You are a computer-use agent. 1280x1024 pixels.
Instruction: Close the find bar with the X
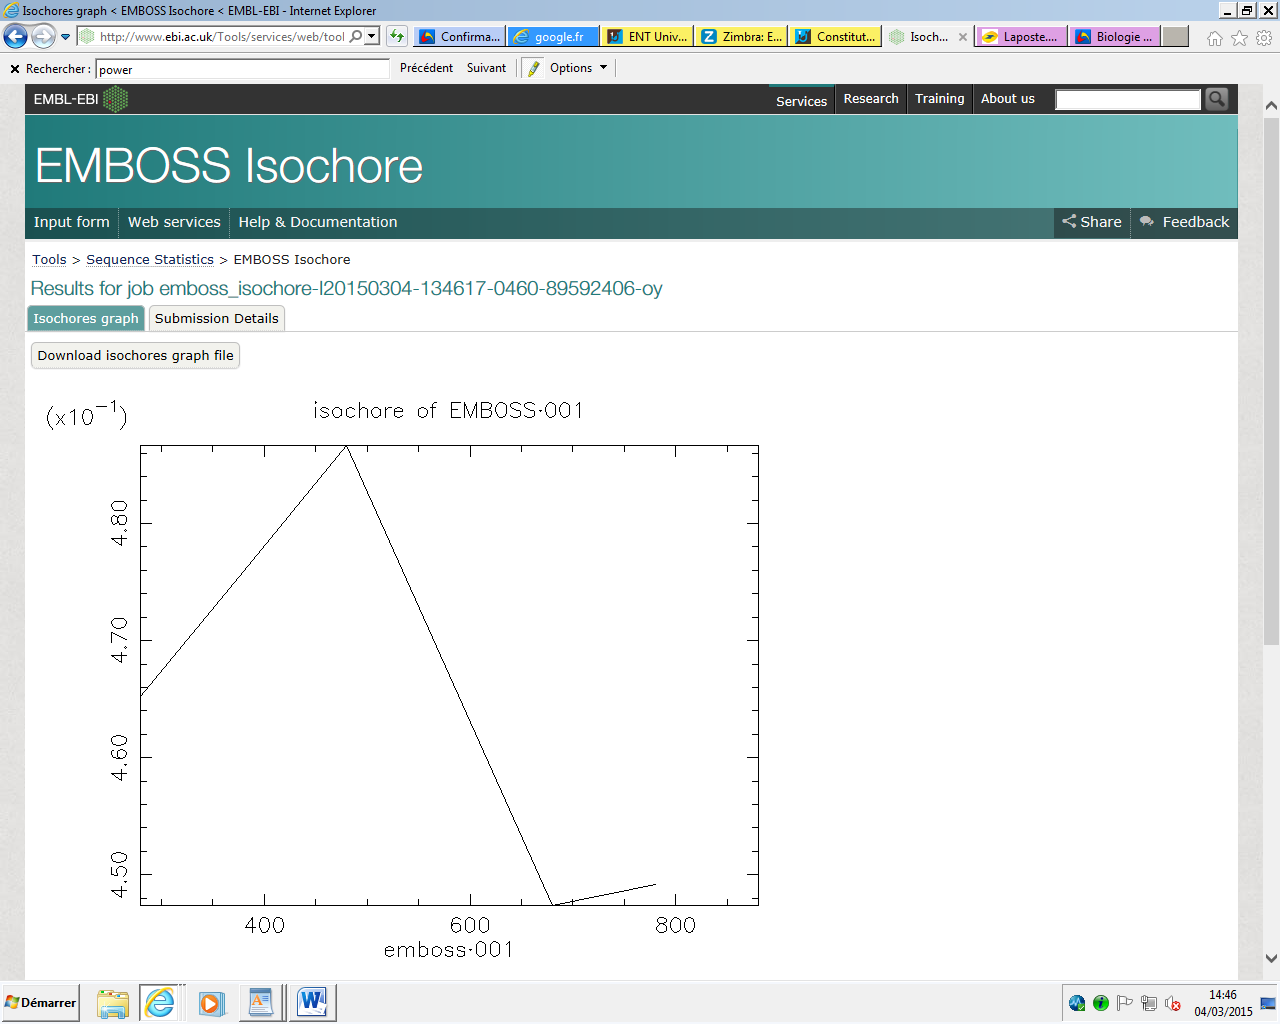[15, 69]
